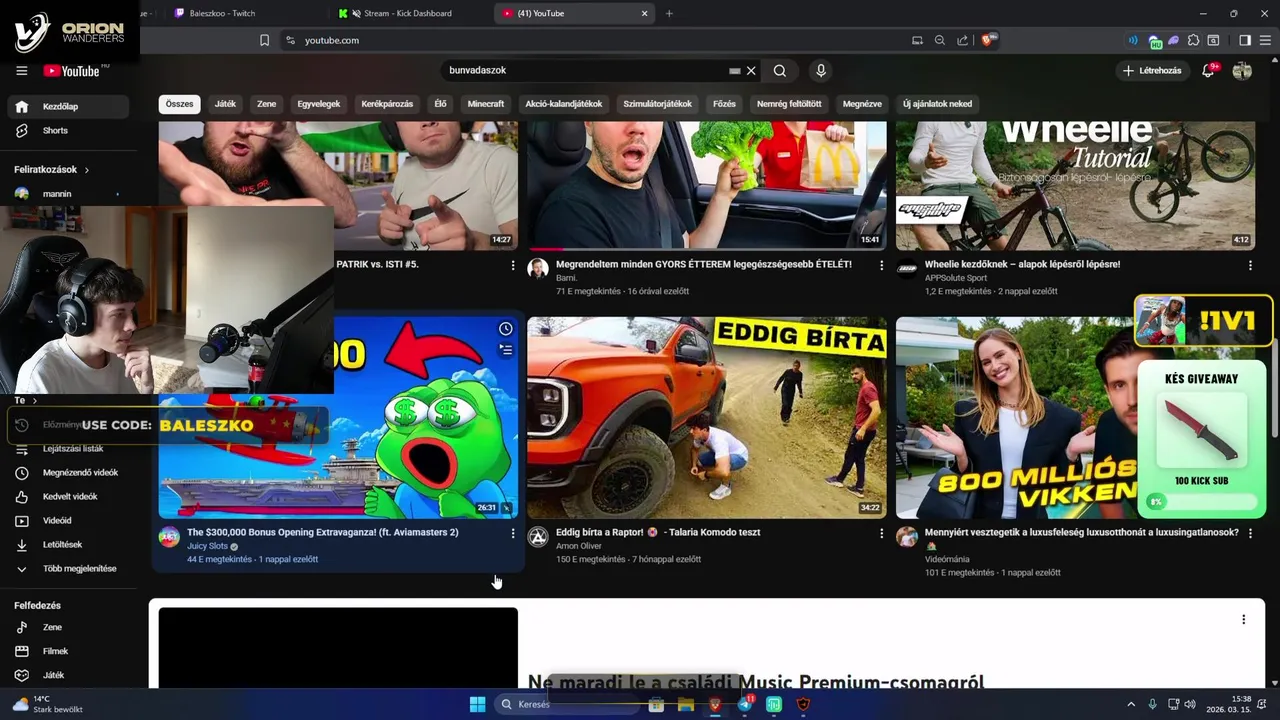Click the Létrehozás create button
1280x720 pixels.
[1152, 71]
